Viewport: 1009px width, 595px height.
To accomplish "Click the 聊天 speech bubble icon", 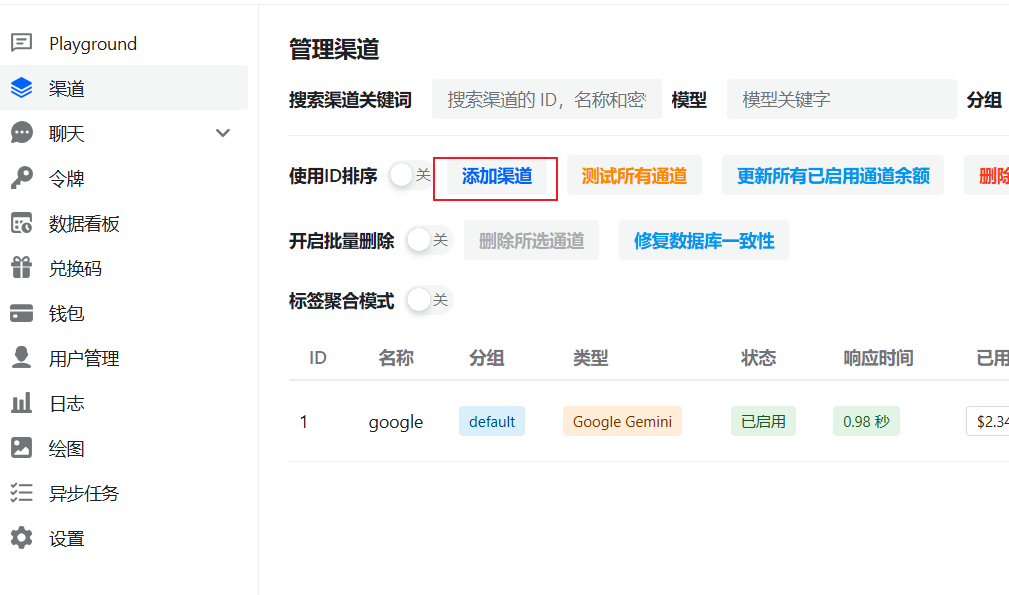I will (24, 133).
